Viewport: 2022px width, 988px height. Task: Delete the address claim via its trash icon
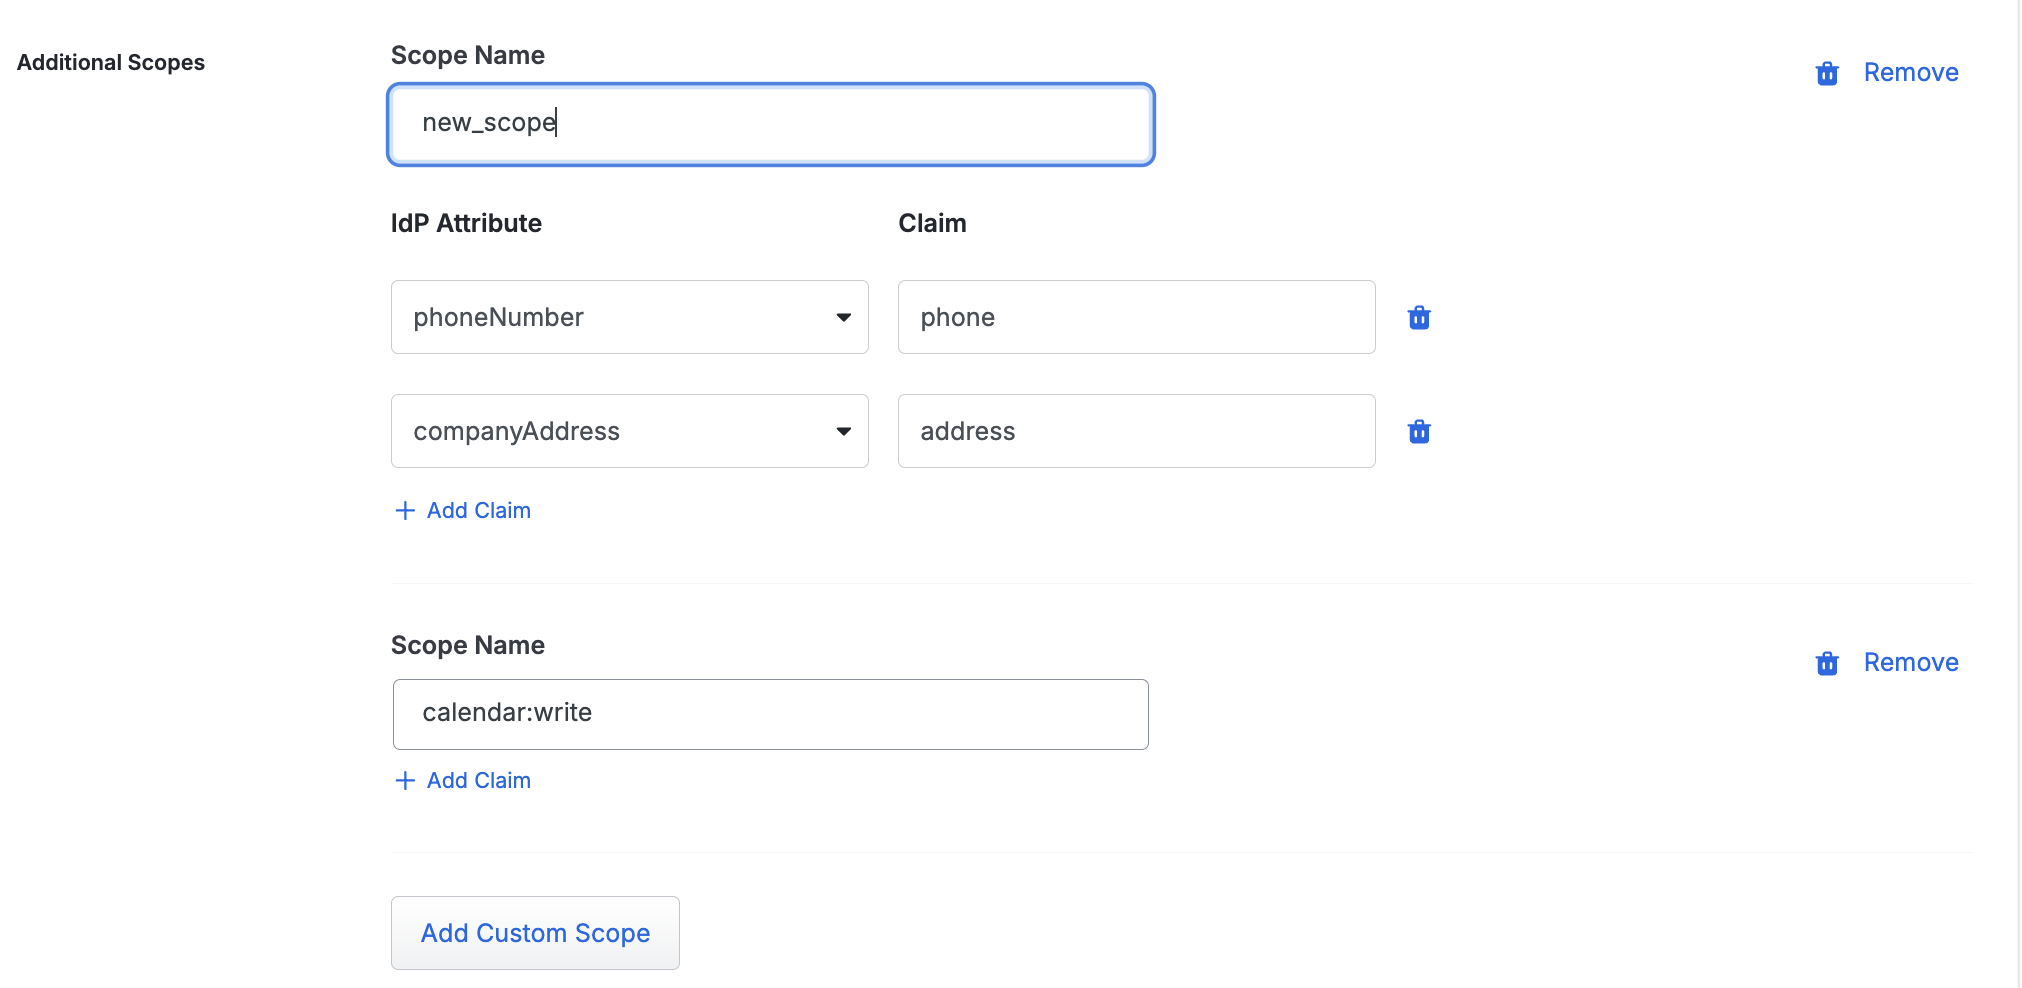tap(1419, 431)
